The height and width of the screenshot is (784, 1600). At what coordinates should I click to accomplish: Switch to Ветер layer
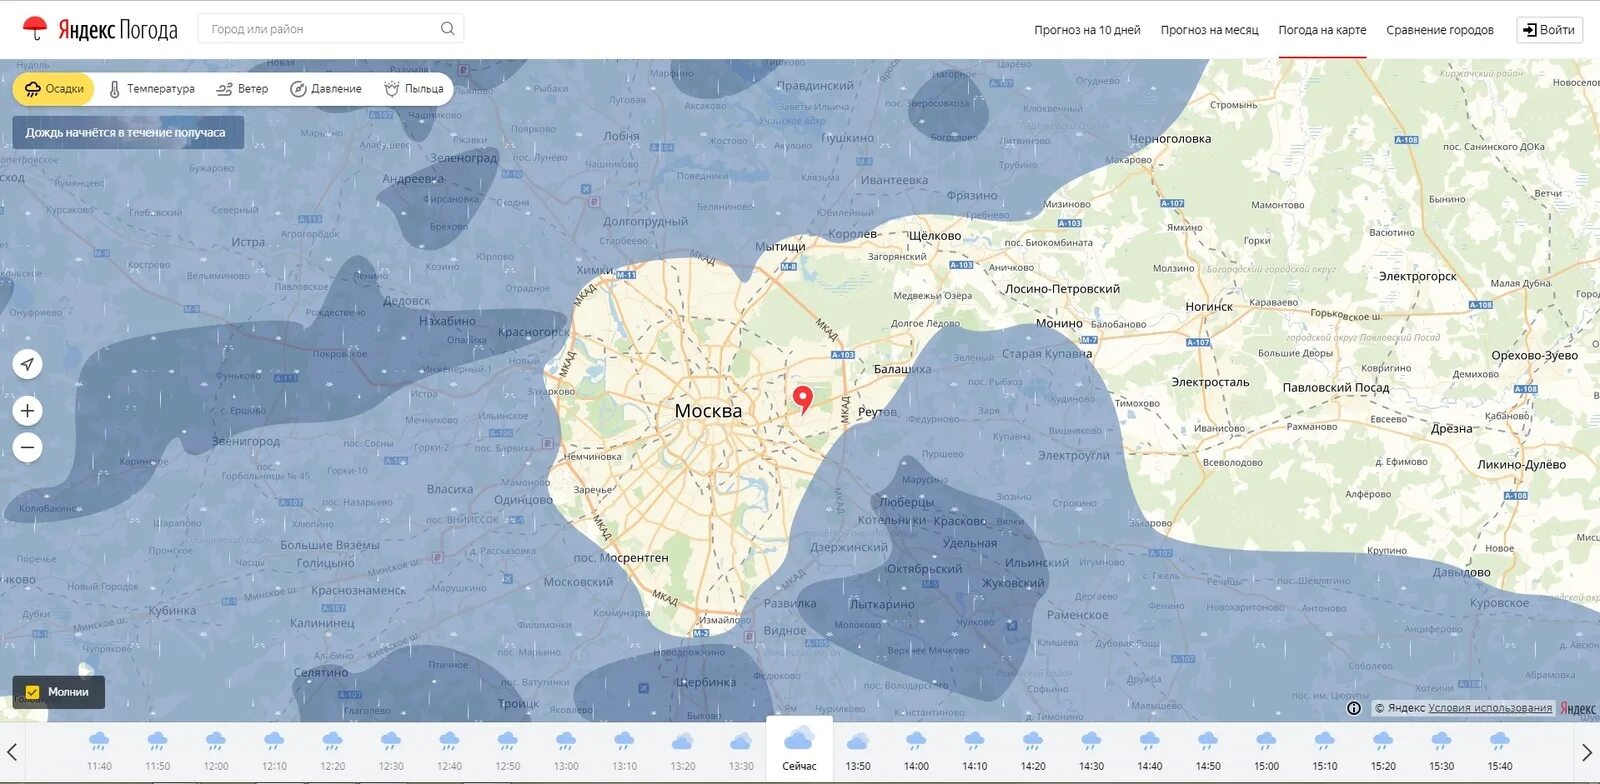(242, 89)
